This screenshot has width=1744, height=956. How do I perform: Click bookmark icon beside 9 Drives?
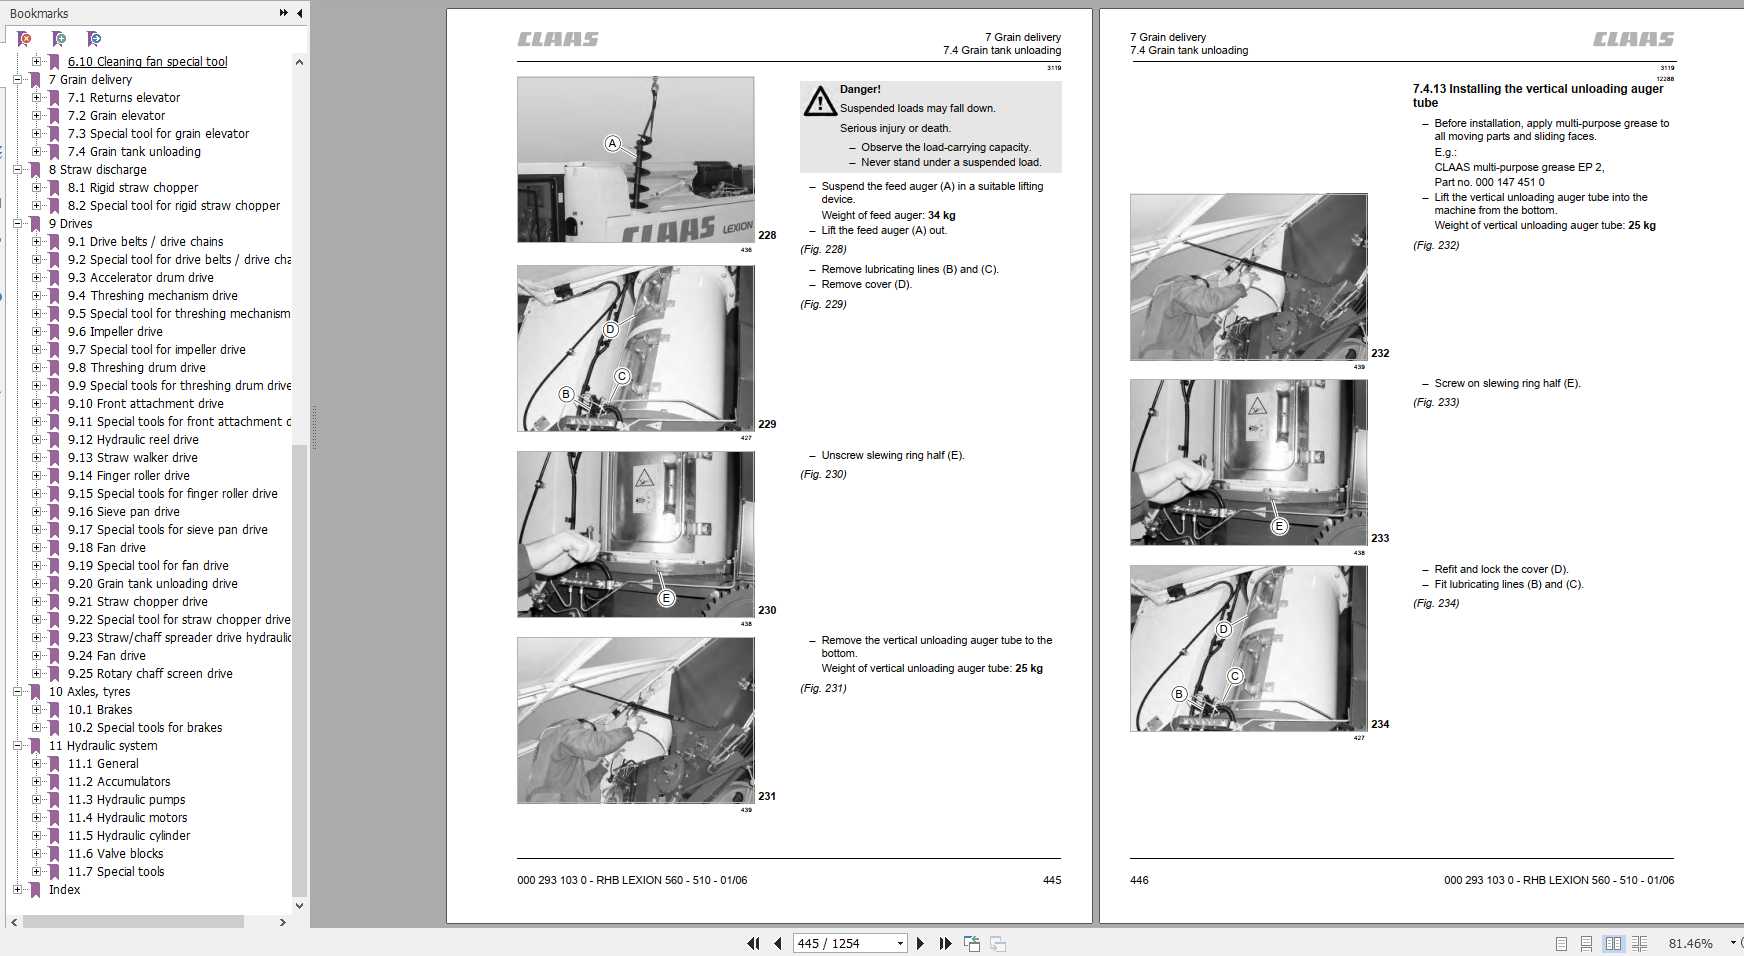(x=35, y=224)
